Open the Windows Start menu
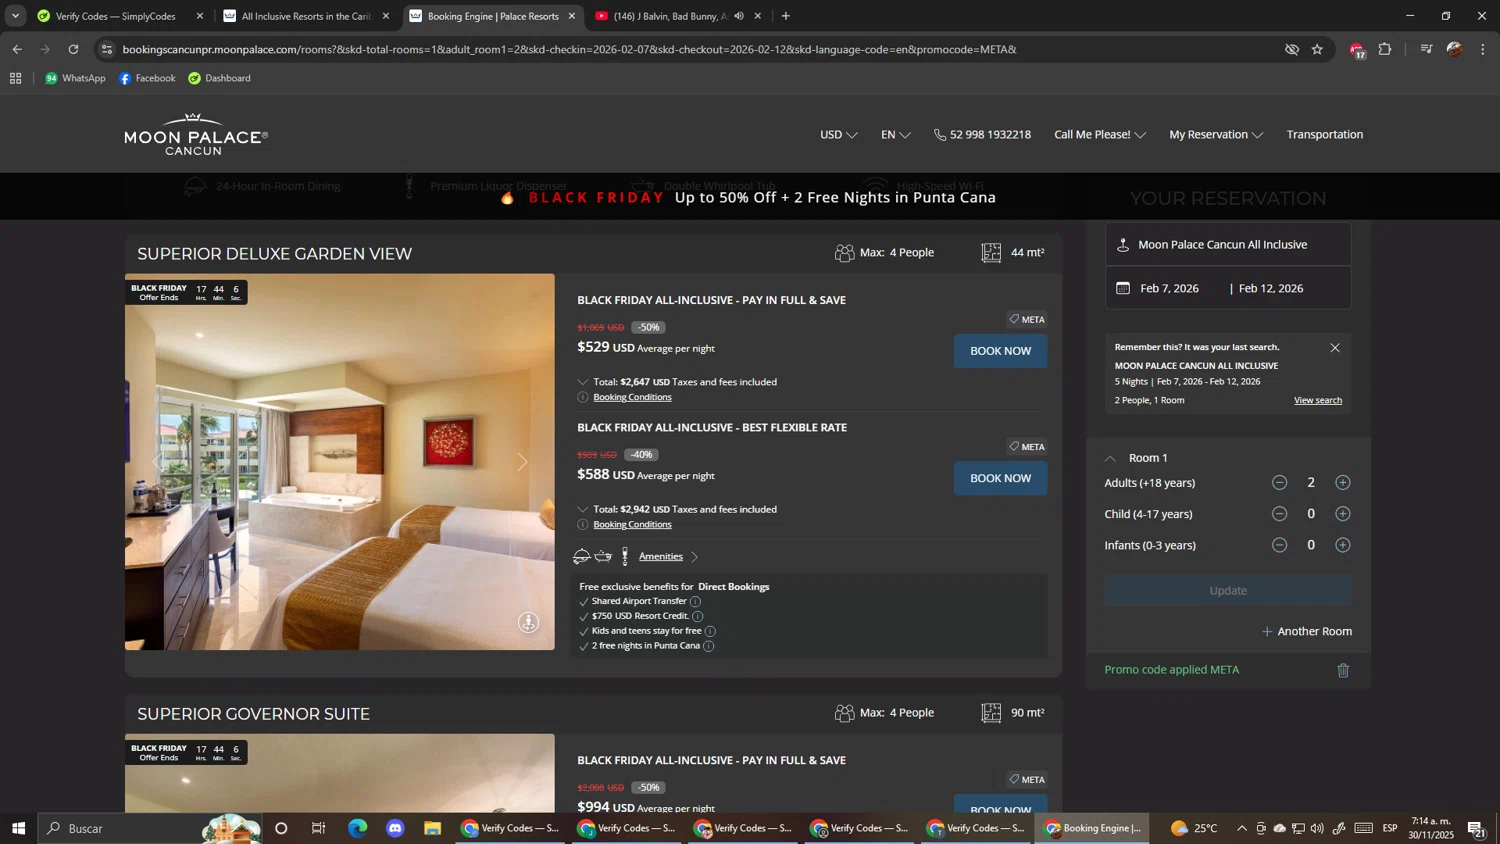The height and width of the screenshot is (844, 1500). (x=18, y=828)
